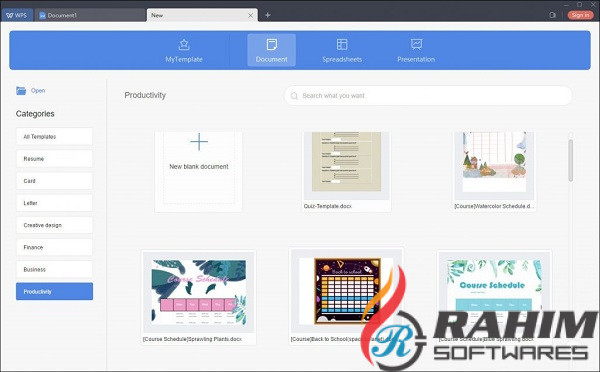Select the Letter category
The width and height of the screenshot is (600, 372).
click(54, 203)
